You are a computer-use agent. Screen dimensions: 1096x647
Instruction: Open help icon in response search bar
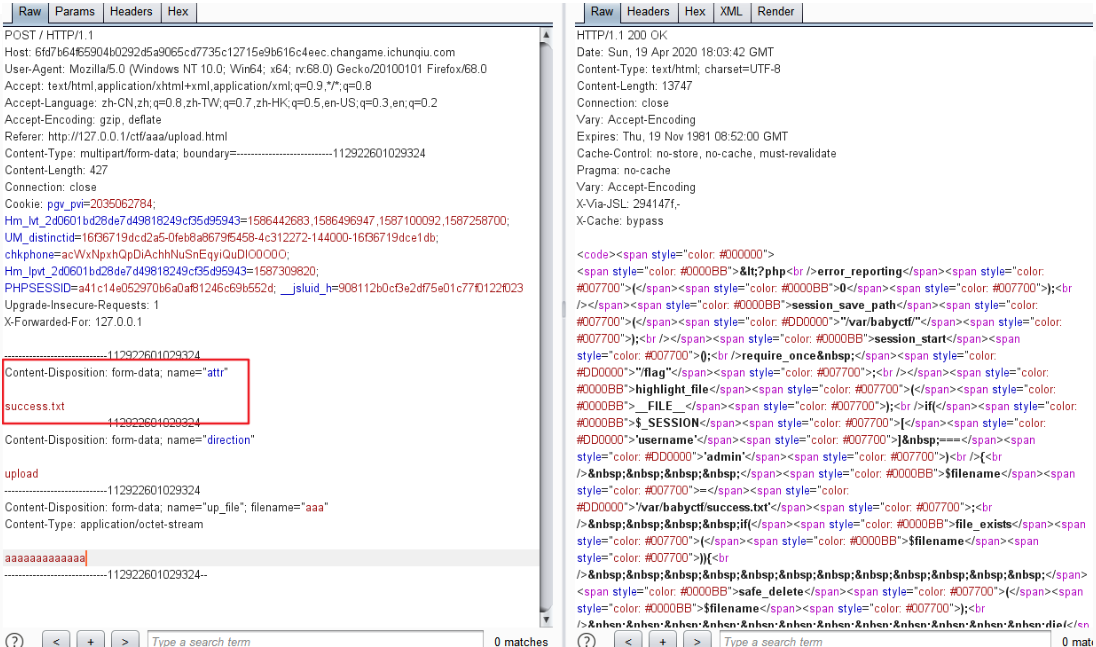click(x=588, y=640)
